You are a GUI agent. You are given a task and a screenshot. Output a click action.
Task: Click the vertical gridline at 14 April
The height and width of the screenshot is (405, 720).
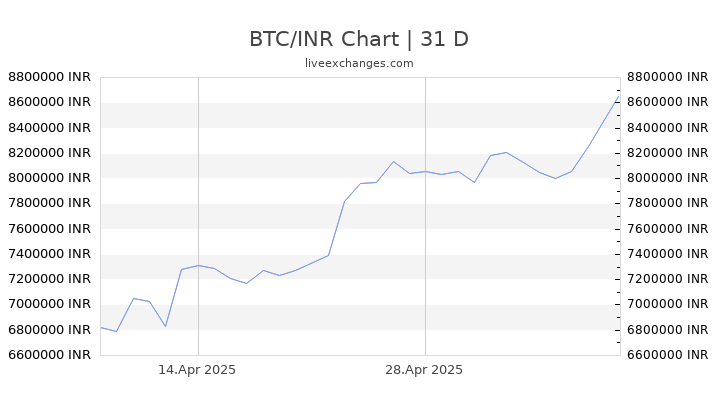click(198, 216)
